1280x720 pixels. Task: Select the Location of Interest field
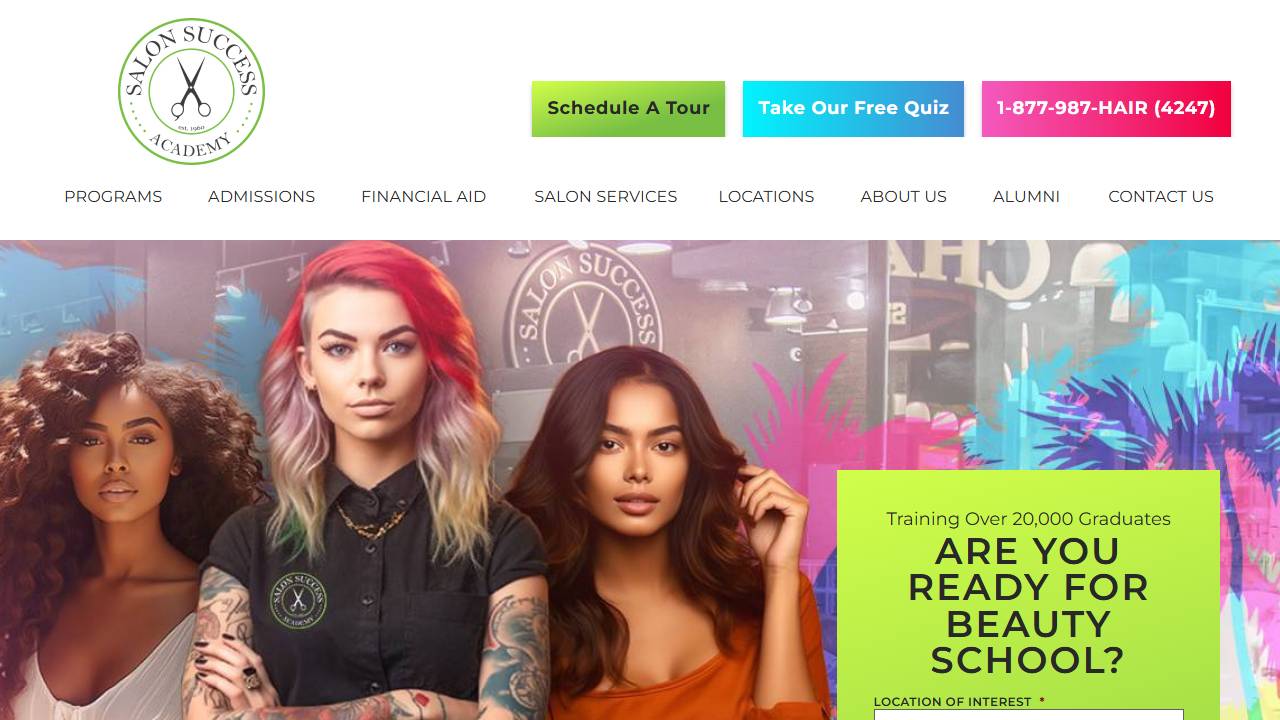click(1028, 715)
